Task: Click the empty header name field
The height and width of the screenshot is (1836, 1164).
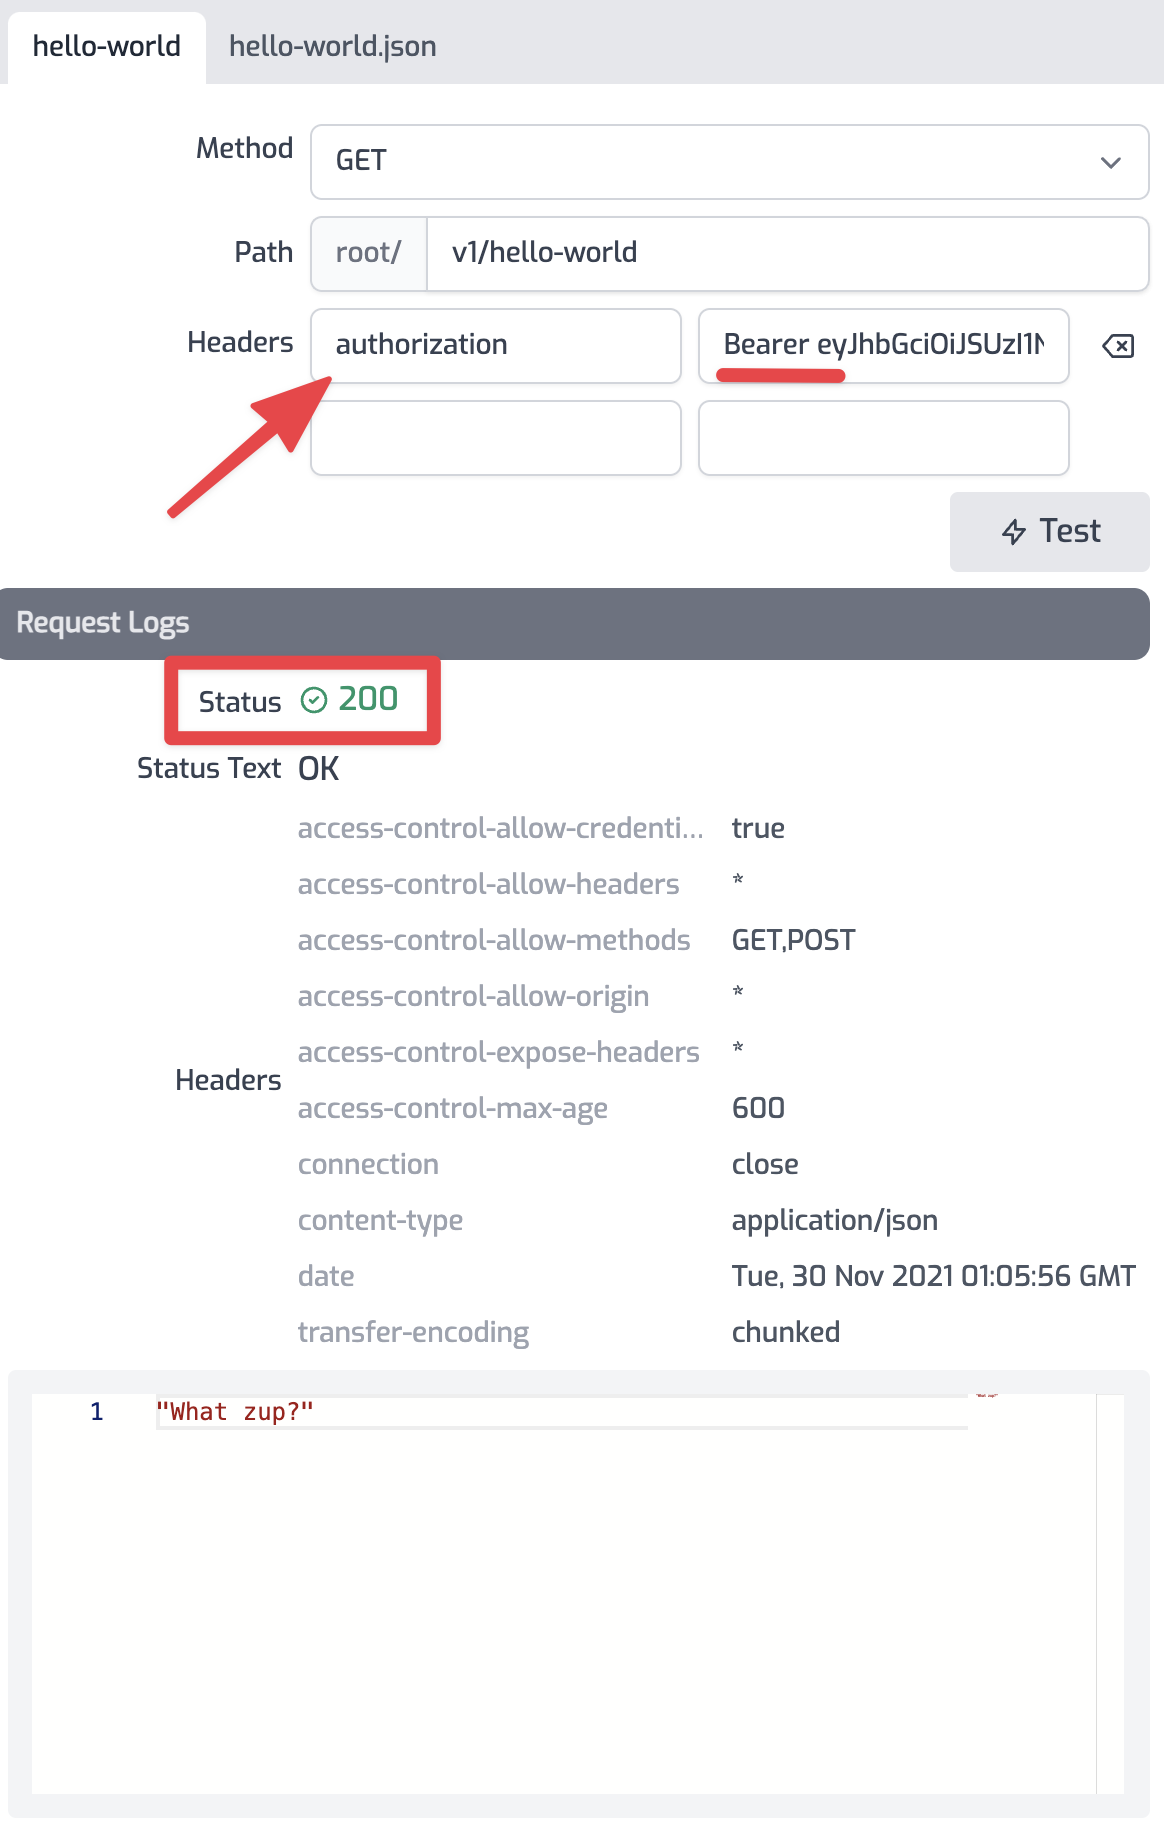Action: [x=495, y=438]
